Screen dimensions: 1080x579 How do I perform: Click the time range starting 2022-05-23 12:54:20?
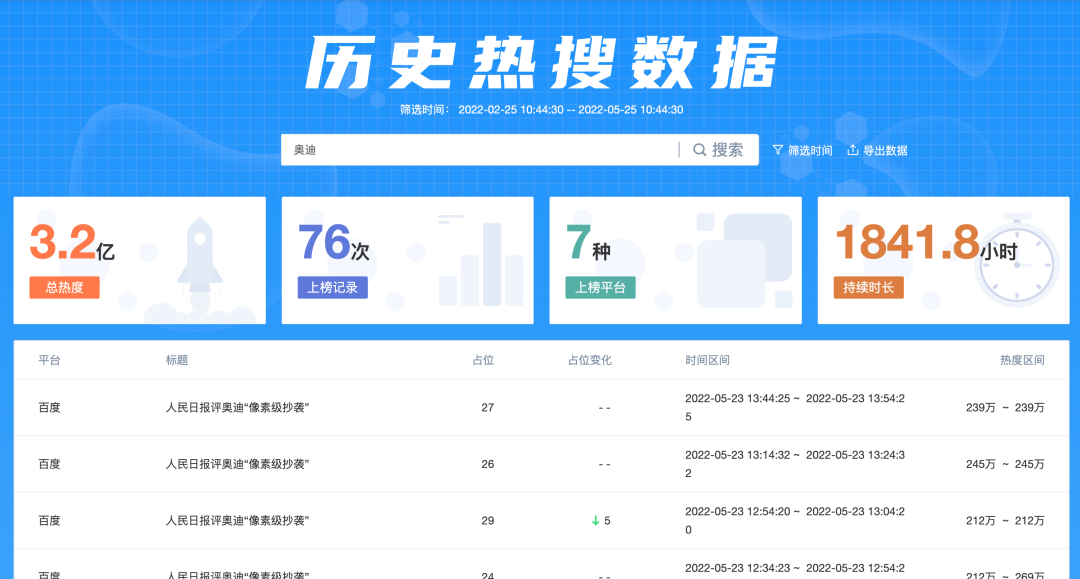click(x=795, y=520)
